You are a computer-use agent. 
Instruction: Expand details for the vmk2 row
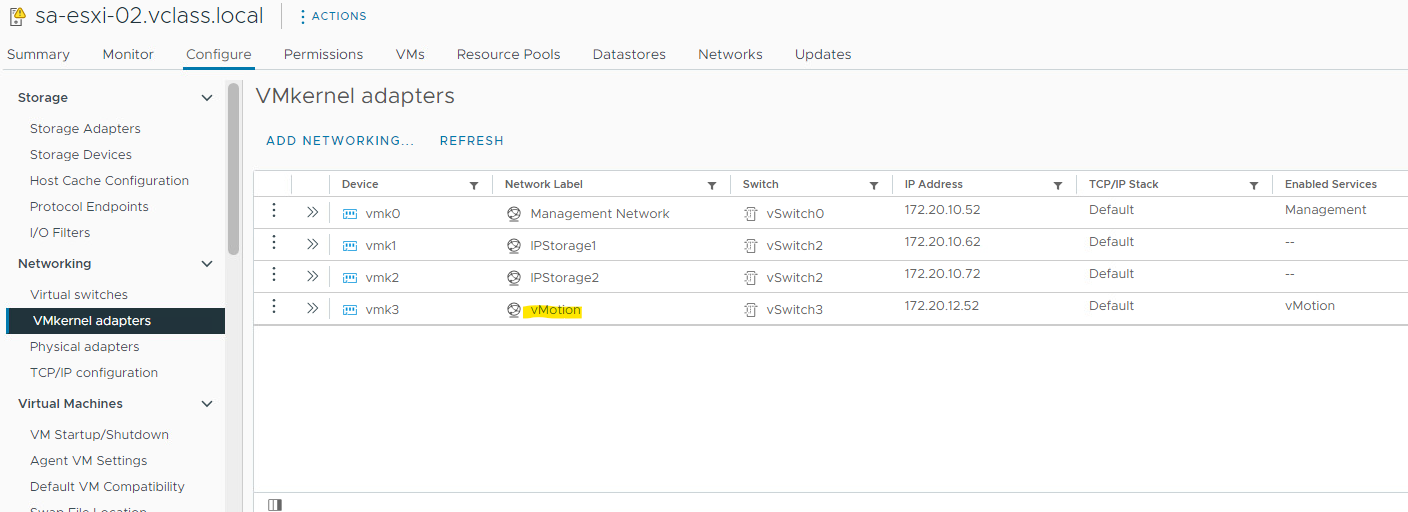312,276
